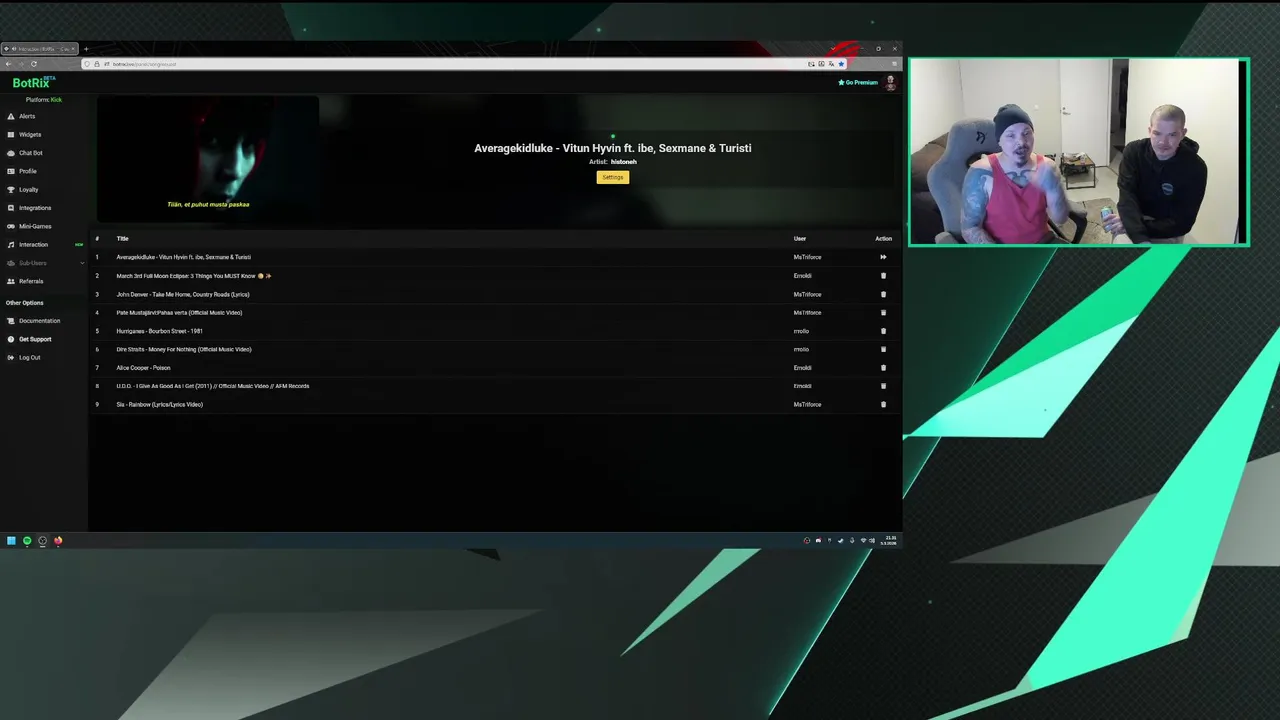Click the Platform Kick label
This screenshot has width=1280, height=720.
click(x=44, y=99)
